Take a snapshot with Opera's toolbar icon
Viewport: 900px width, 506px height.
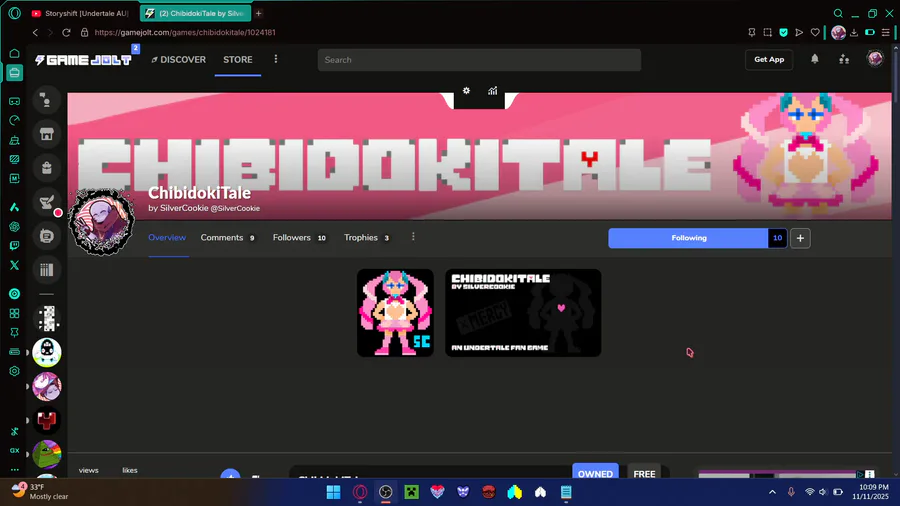pos(767,33)
